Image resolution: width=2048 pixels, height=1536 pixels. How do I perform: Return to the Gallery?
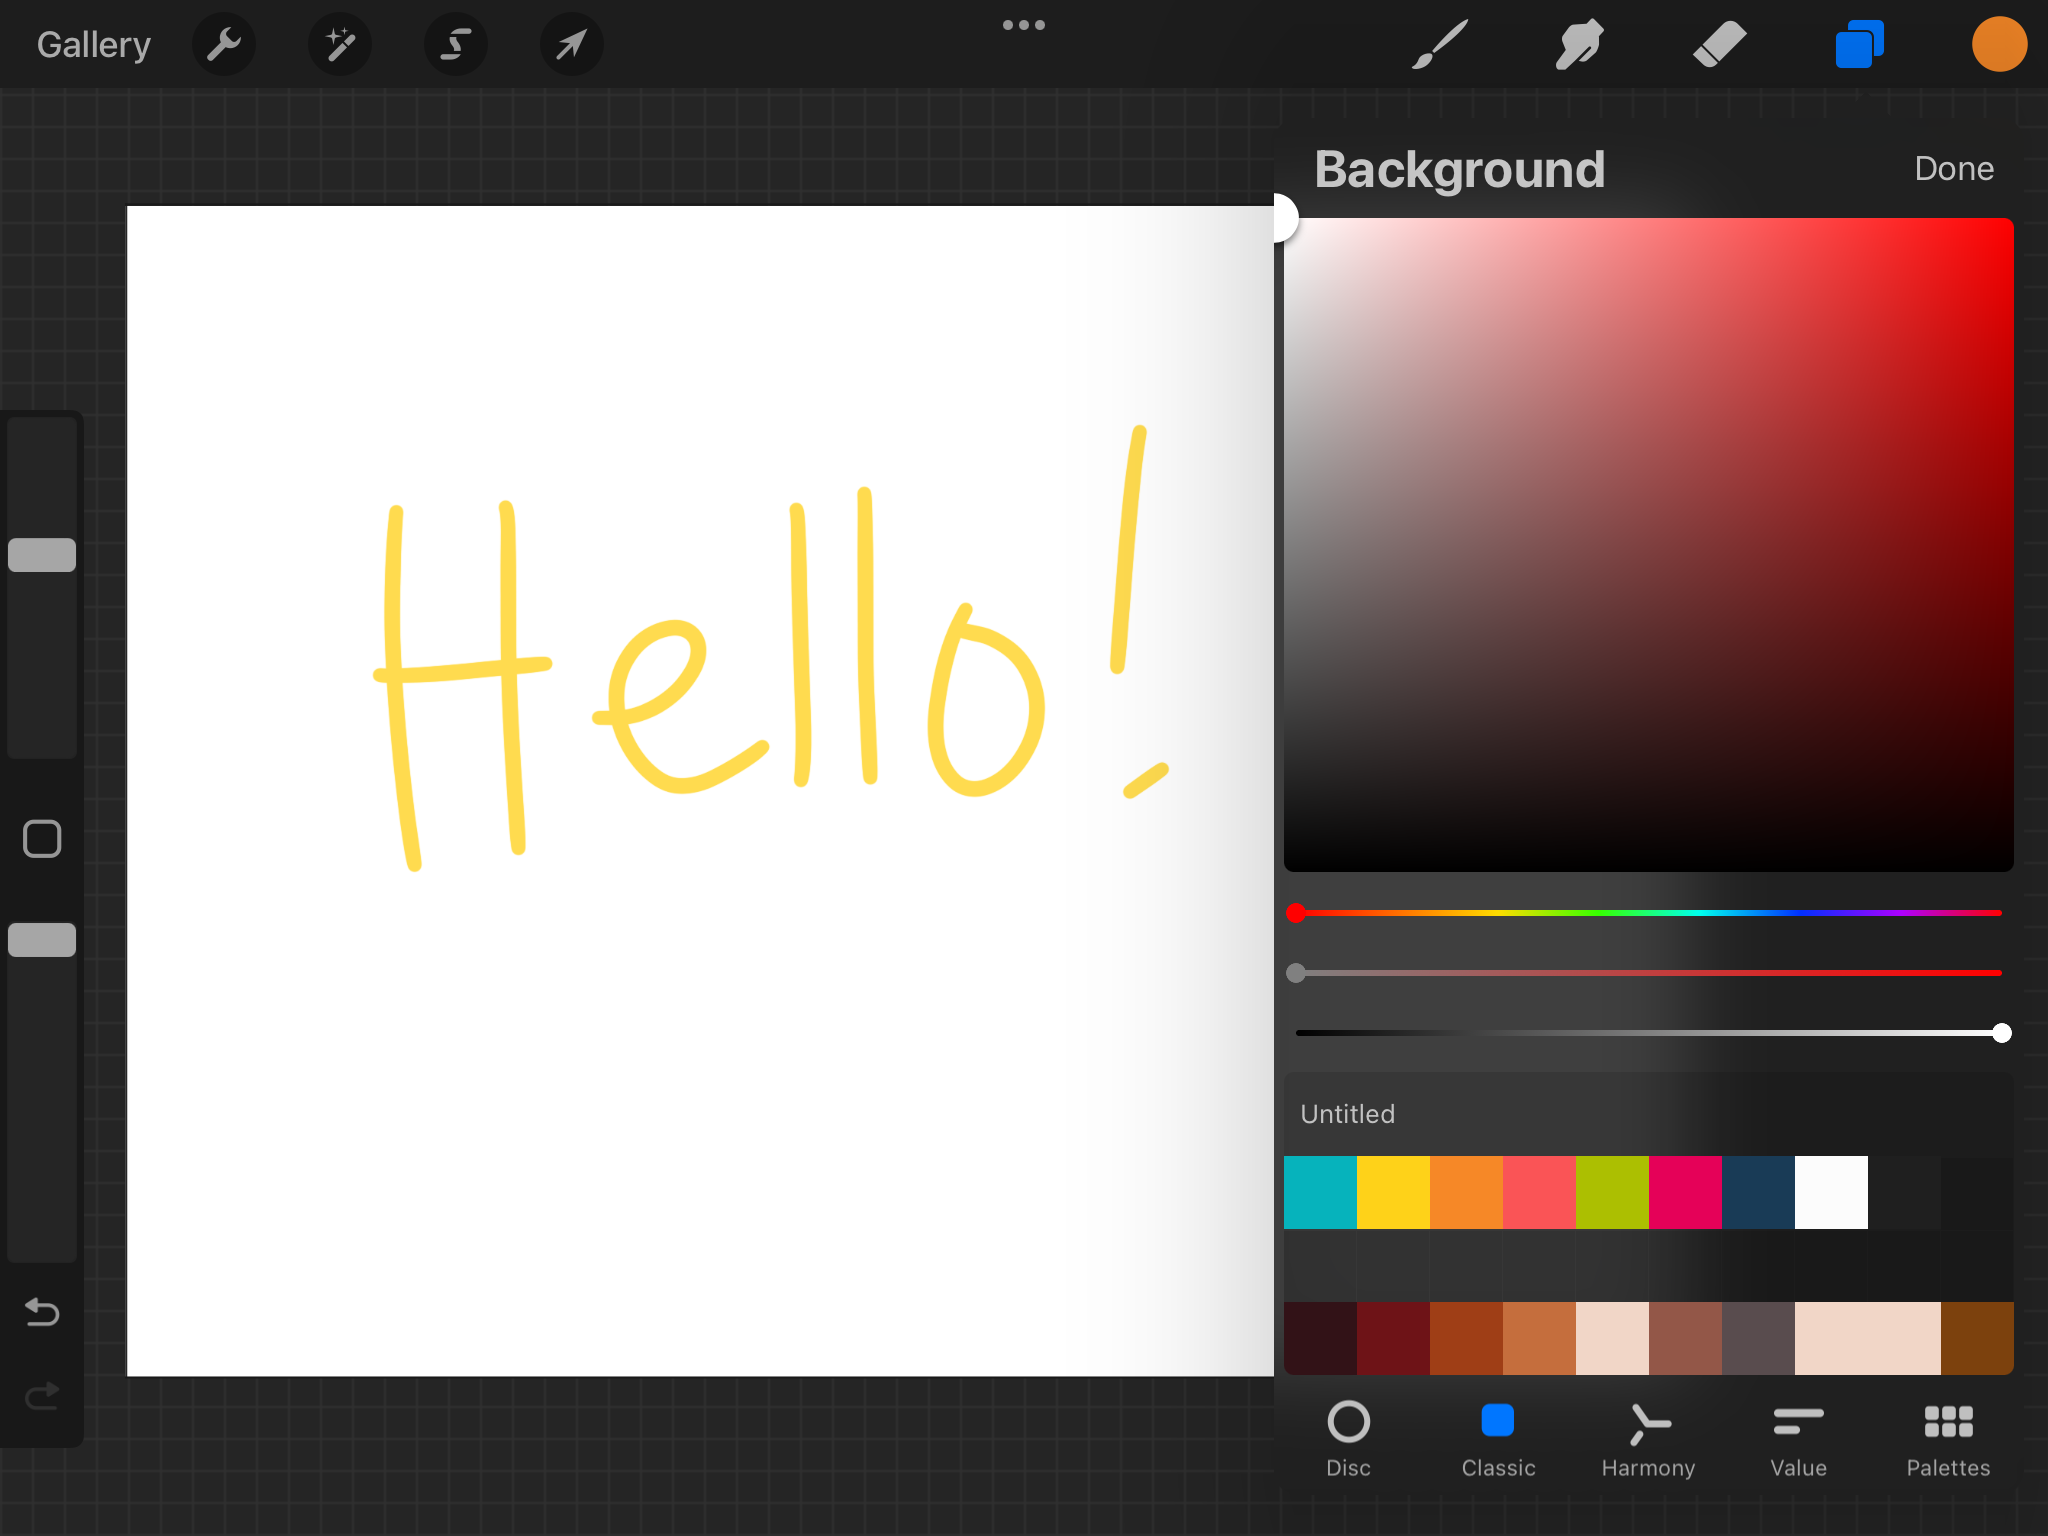94,45
